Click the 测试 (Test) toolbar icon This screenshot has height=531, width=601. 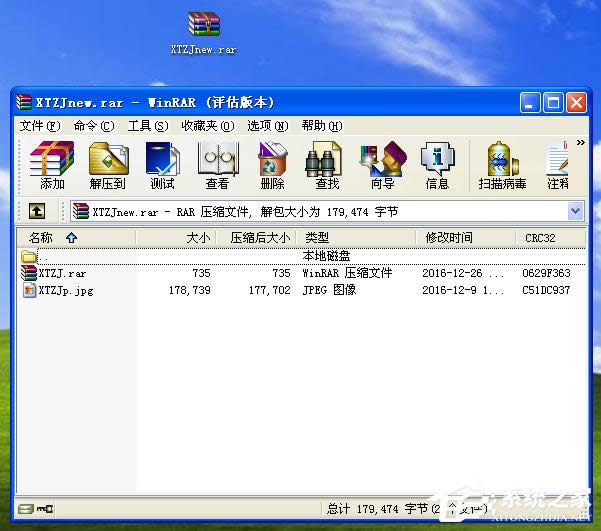tap(162, 165)
